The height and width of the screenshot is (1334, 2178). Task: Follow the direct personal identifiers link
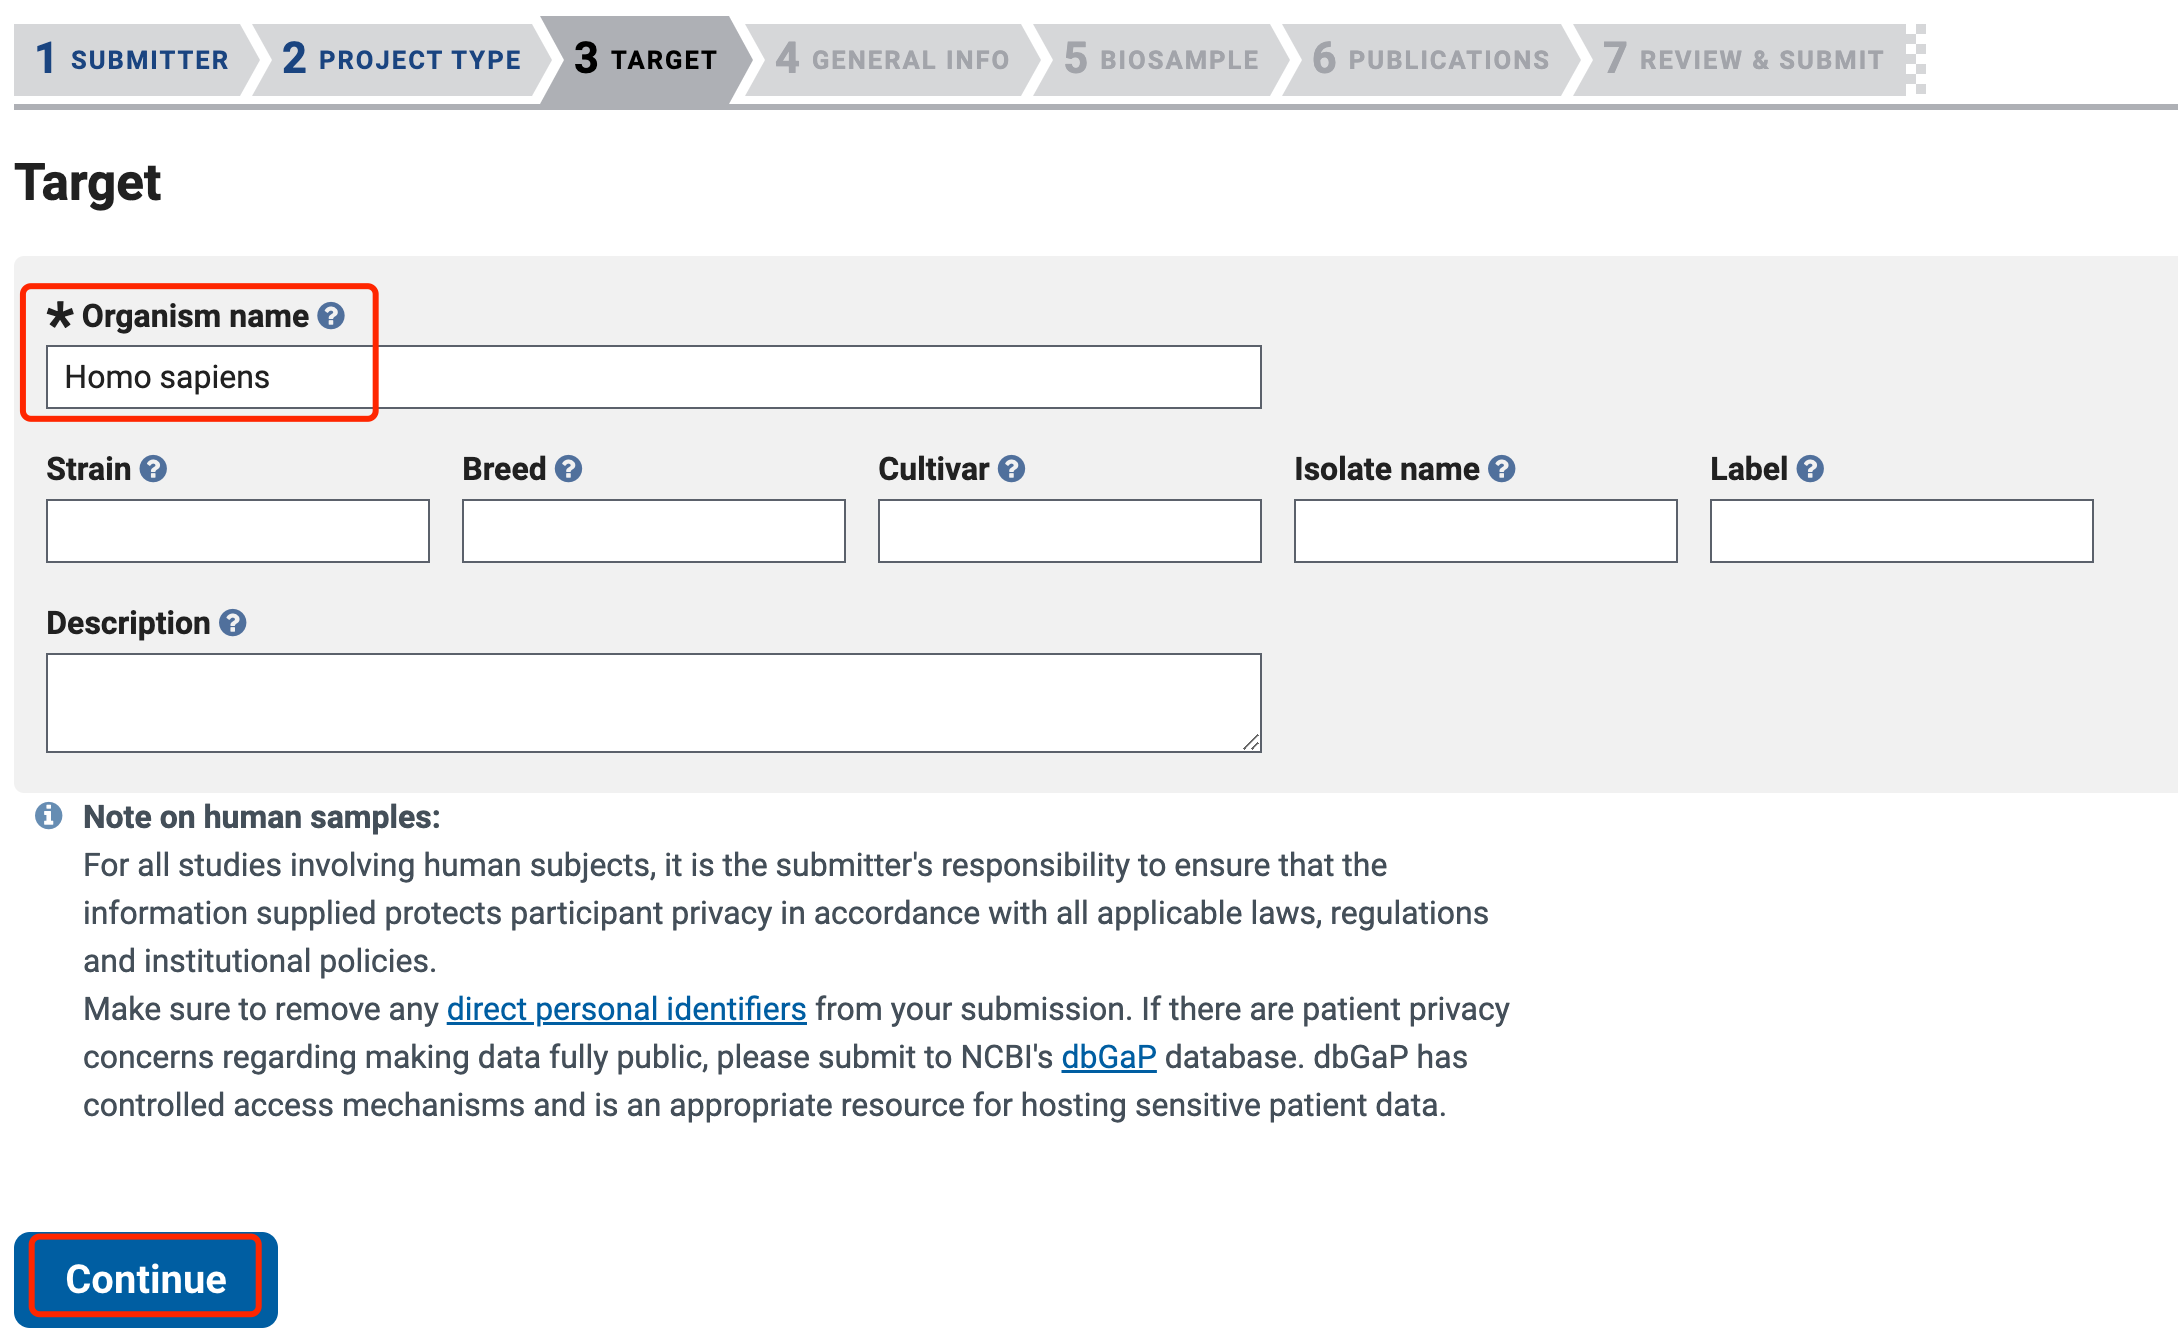pos(626,1009)
